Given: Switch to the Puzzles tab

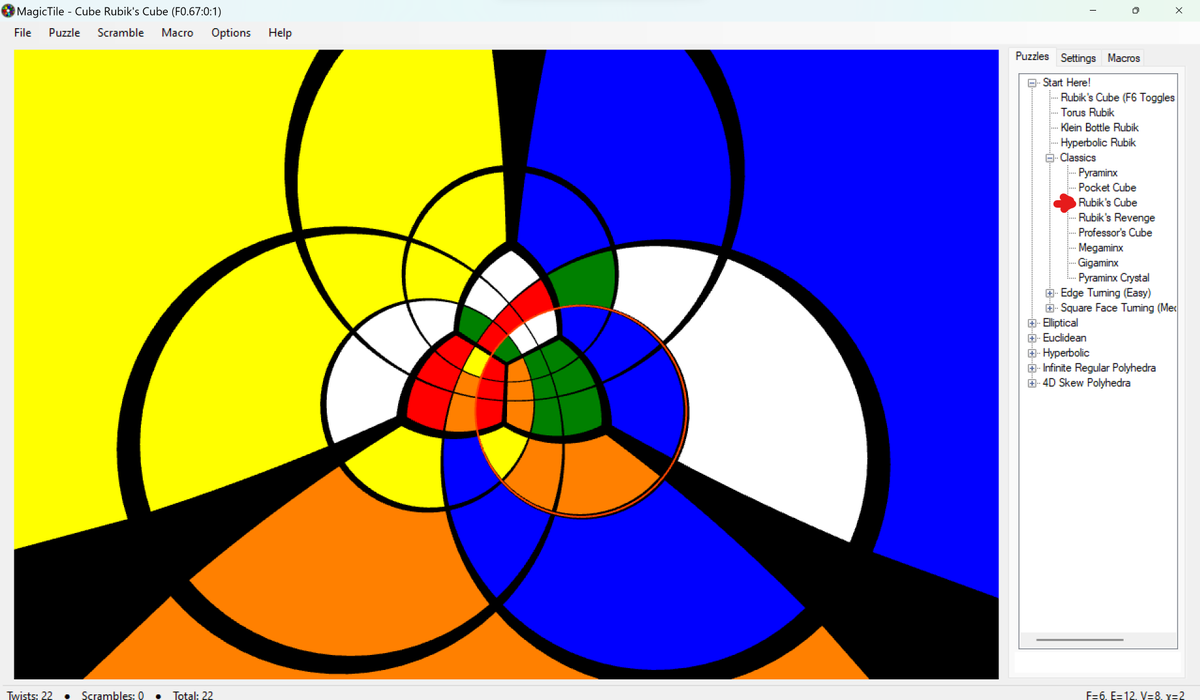Looking at the screenshot, I should 1032,57.
